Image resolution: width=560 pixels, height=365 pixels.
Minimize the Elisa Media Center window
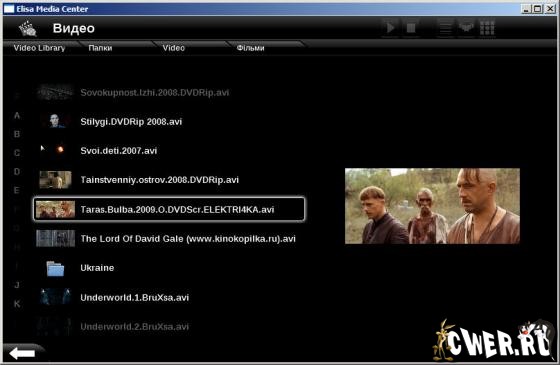tap(526, 9)
